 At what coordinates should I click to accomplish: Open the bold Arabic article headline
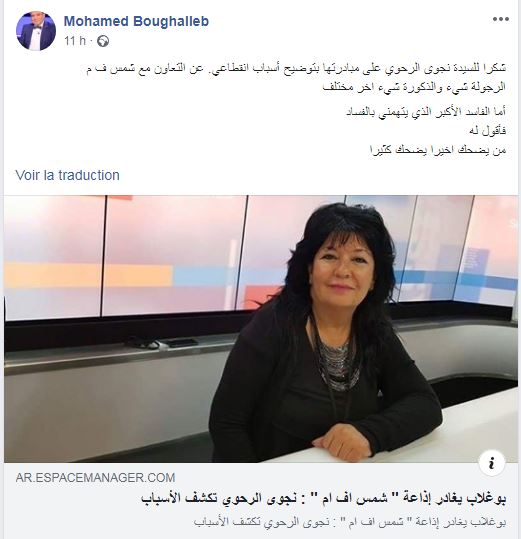324,498
